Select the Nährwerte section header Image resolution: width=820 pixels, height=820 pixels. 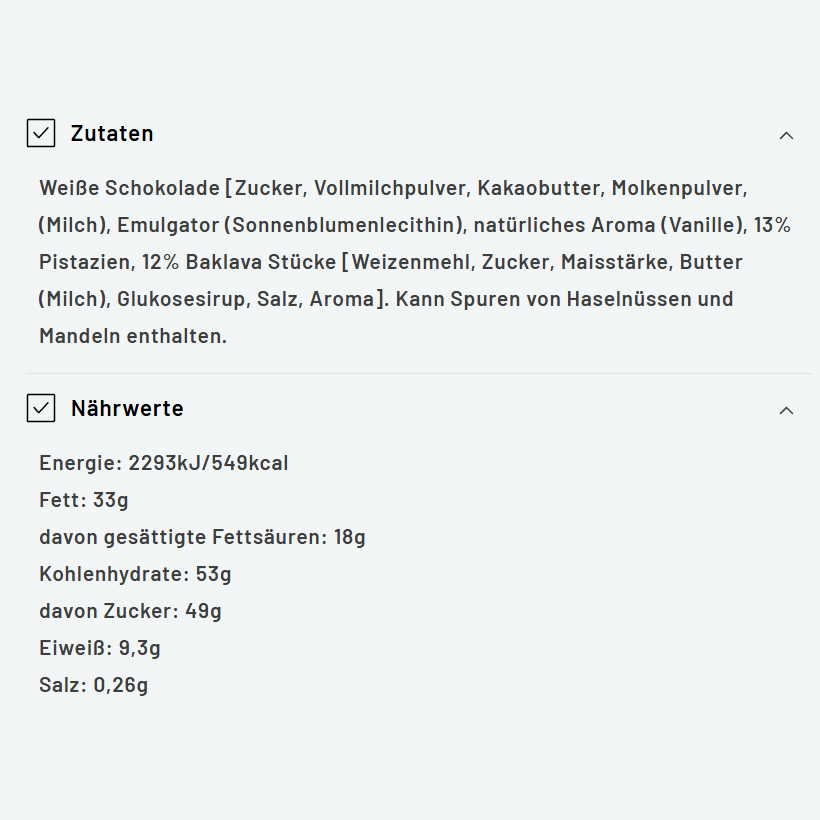tap(126, 408)
